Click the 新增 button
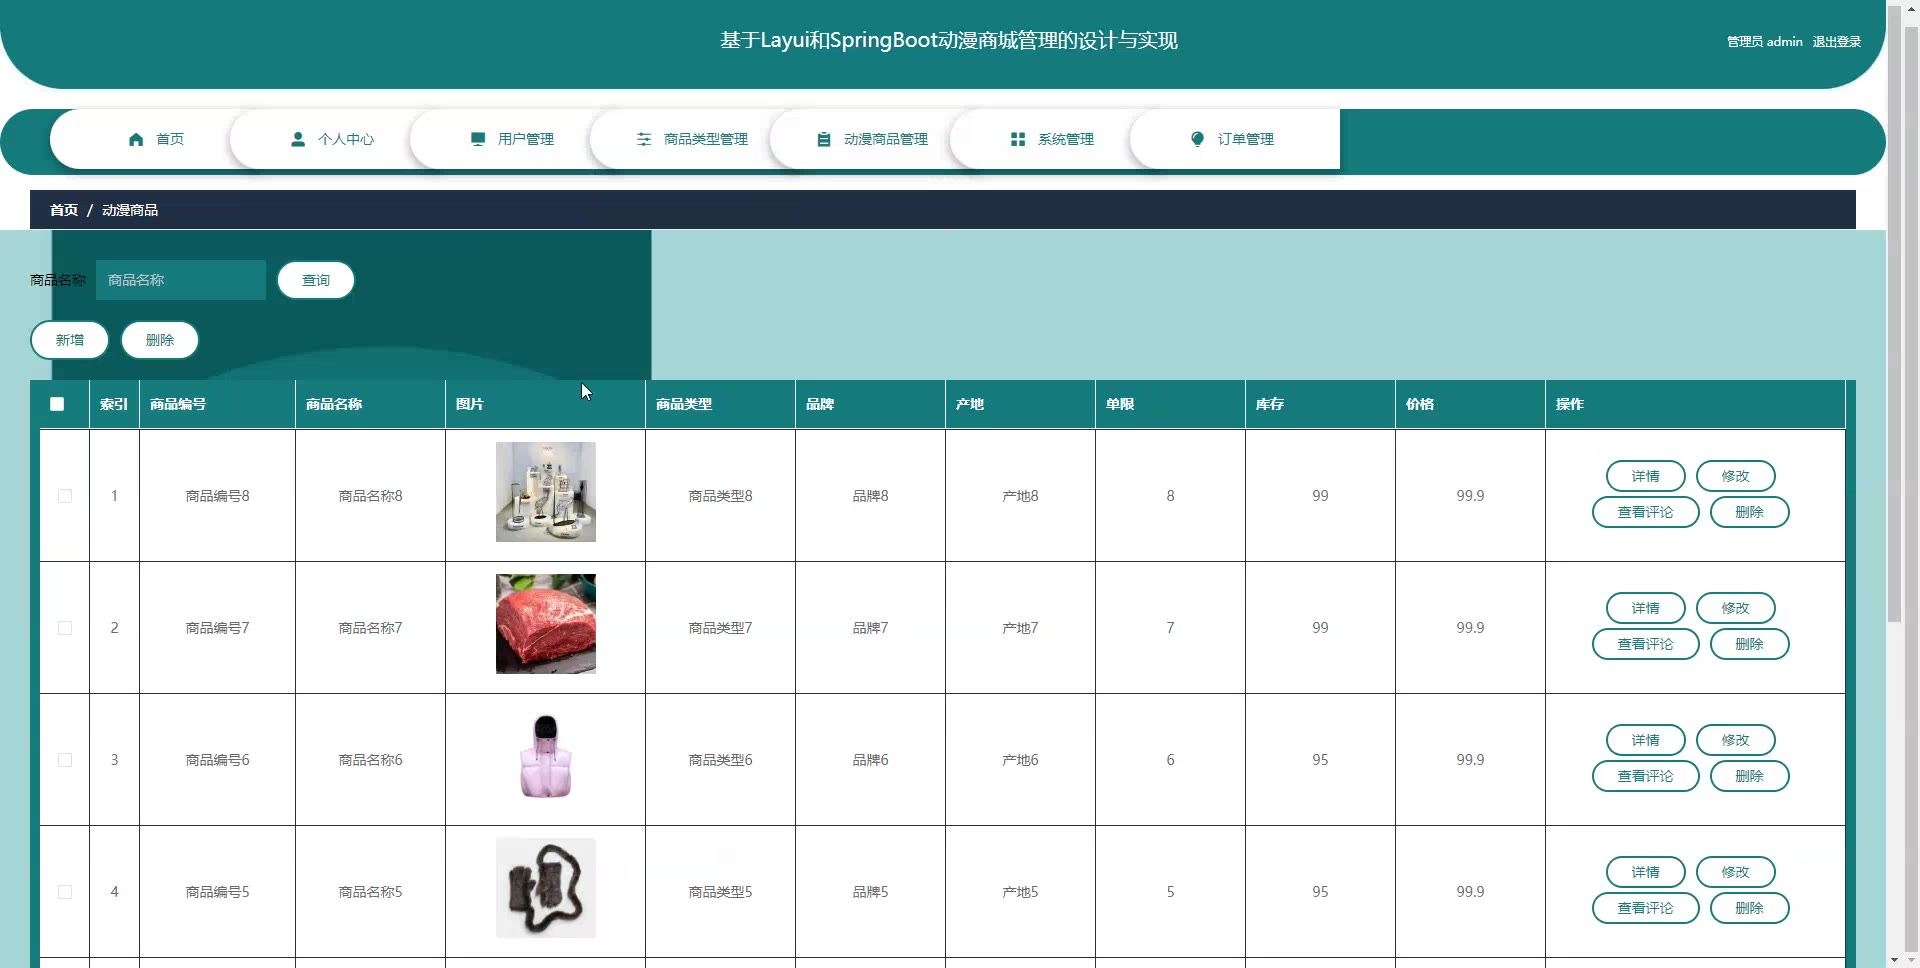This screenshot has width=1920, height=968. coord(70,340)
